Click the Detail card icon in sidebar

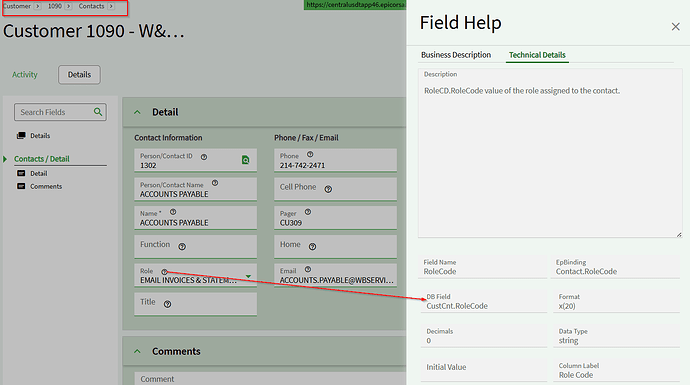click(x=21, y=173)
